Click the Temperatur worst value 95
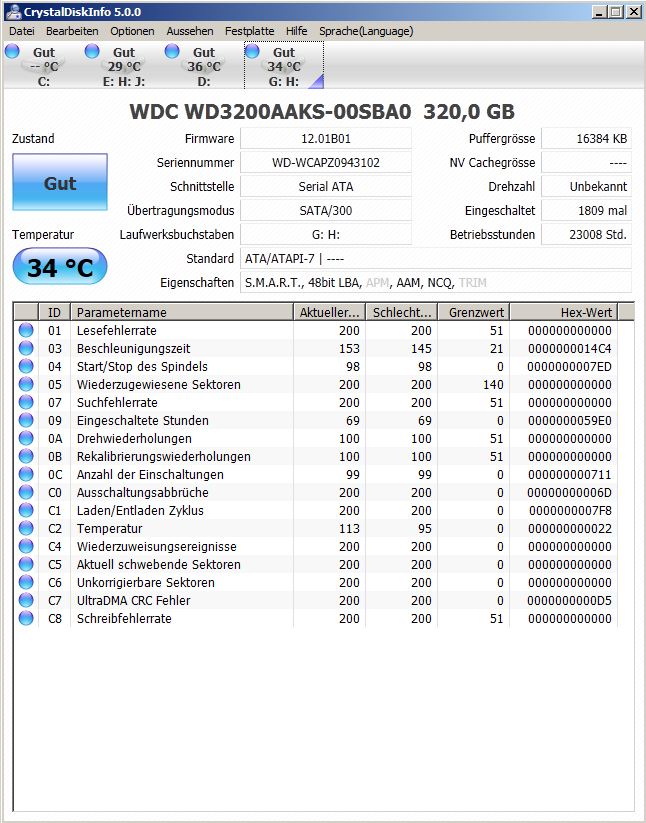Image resolution: width=646 pixels, height=823 pixels. [425, 529]
